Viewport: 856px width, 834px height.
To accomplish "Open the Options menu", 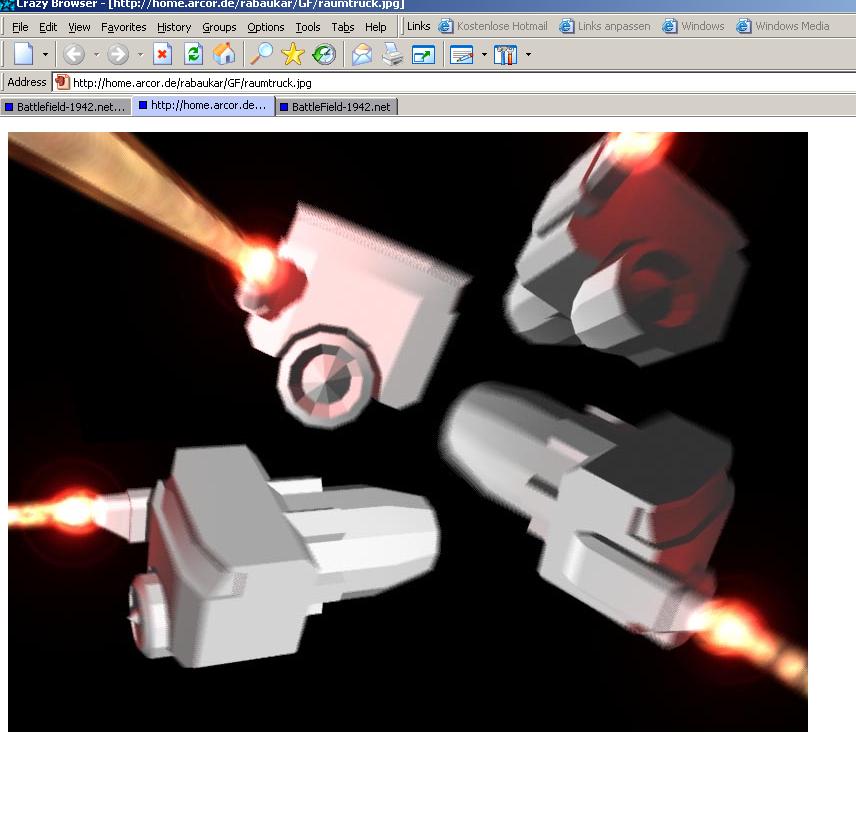I will pyautogui.click(x=266, y=27).
